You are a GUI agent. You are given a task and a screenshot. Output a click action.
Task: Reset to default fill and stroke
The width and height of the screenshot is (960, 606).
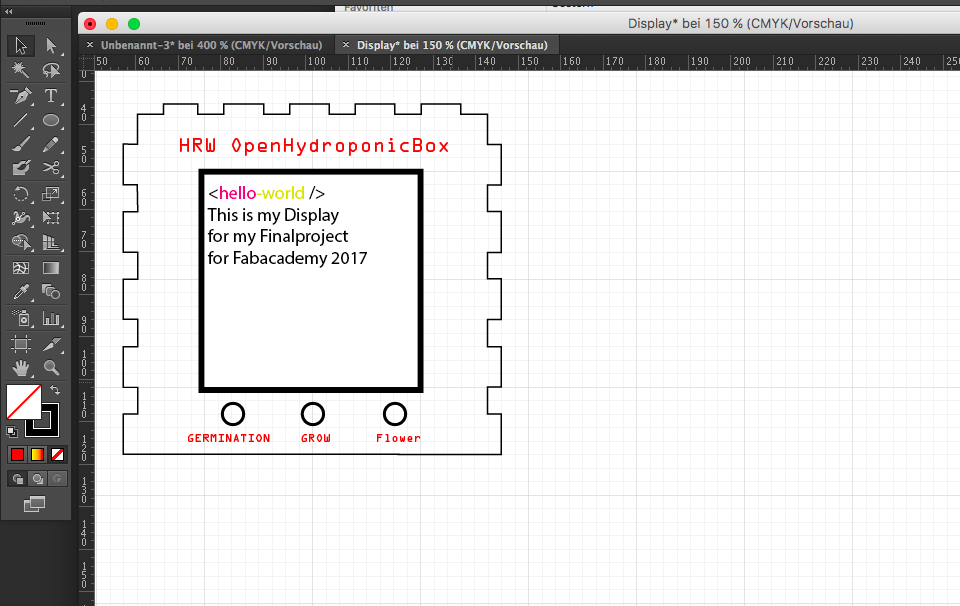[x=12, y=432]
